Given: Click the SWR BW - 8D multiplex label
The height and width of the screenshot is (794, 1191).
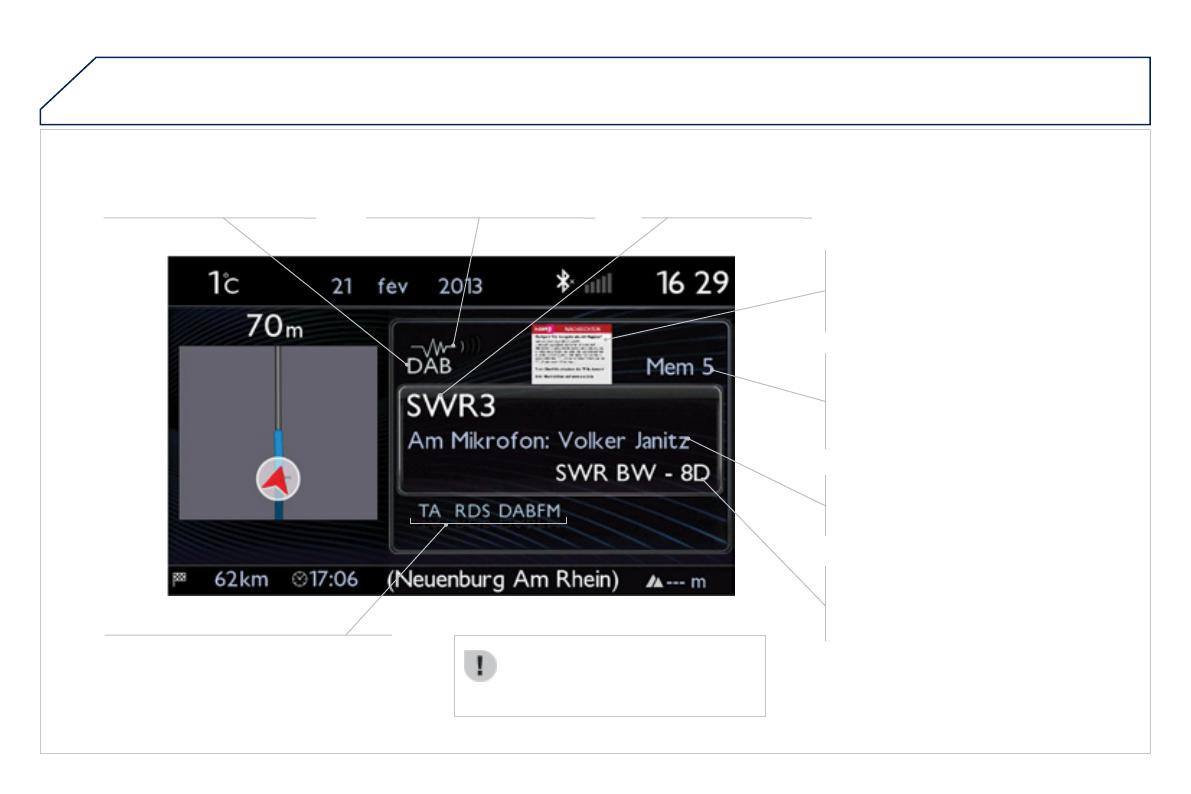Looking at the screenshot, I should point(631,472).
